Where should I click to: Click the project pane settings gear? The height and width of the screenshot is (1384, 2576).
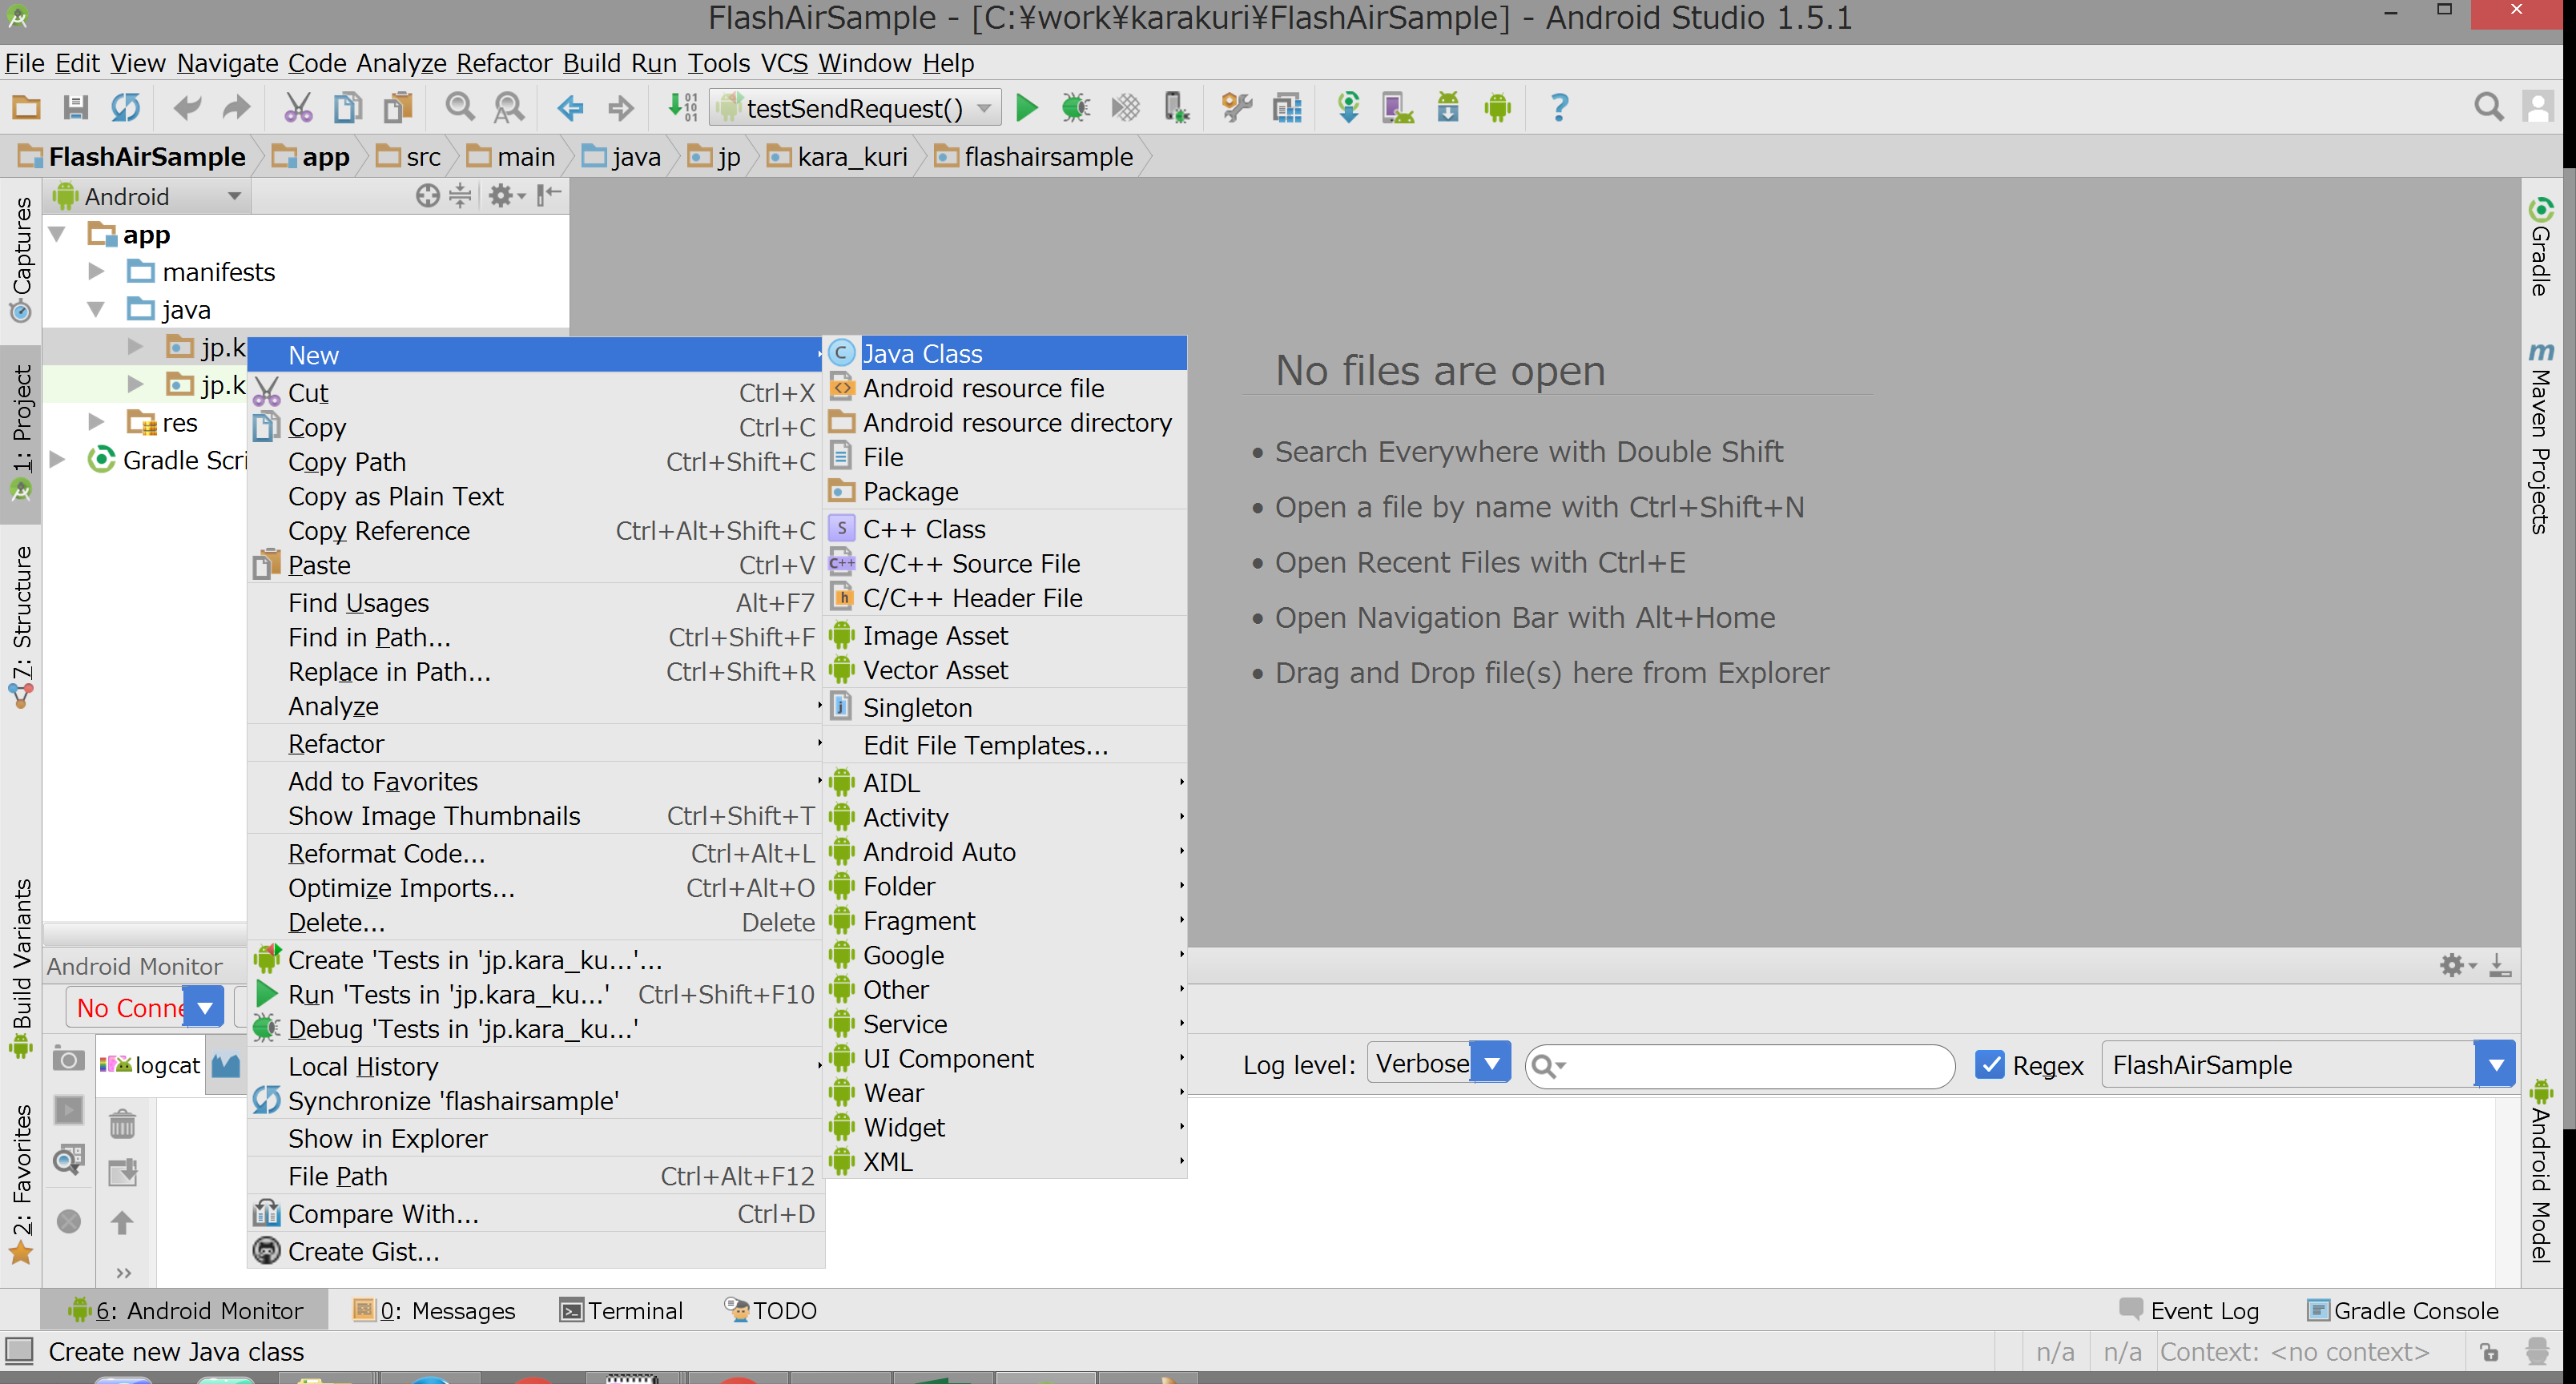[506, 196]
